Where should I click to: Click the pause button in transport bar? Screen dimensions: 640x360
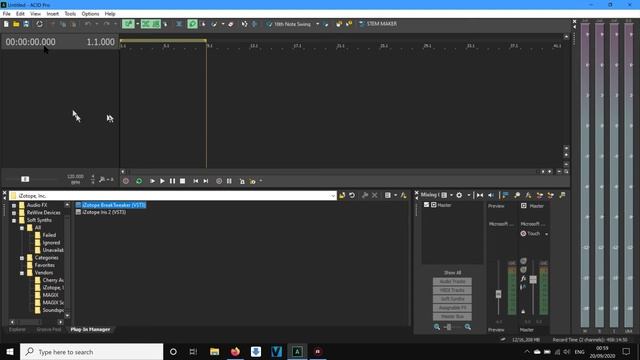point(172,181)
